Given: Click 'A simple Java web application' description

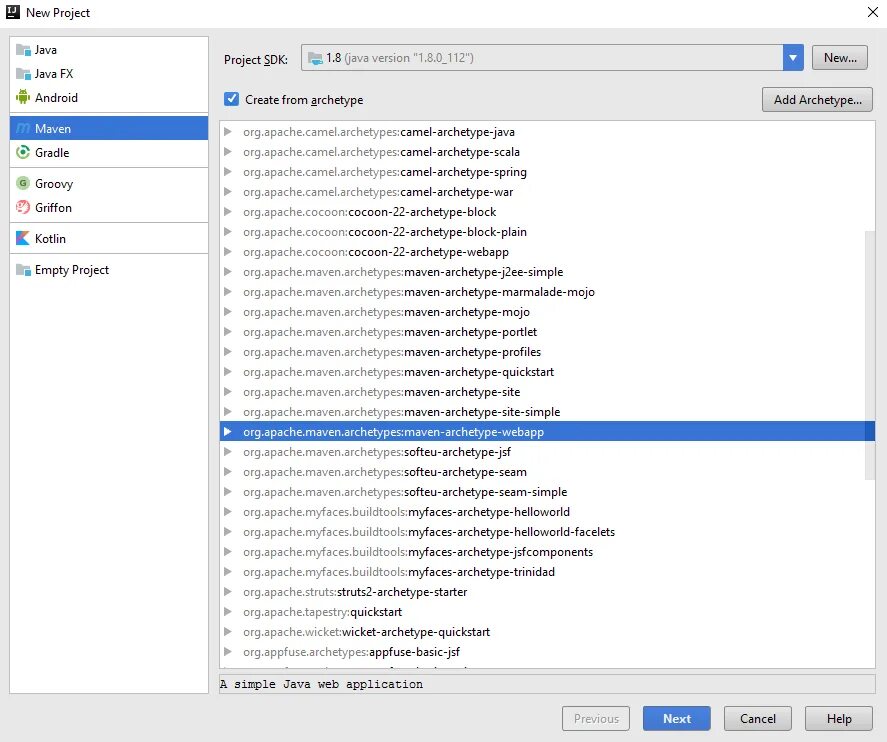Looking at the screenshot, I should pos(321,684).
